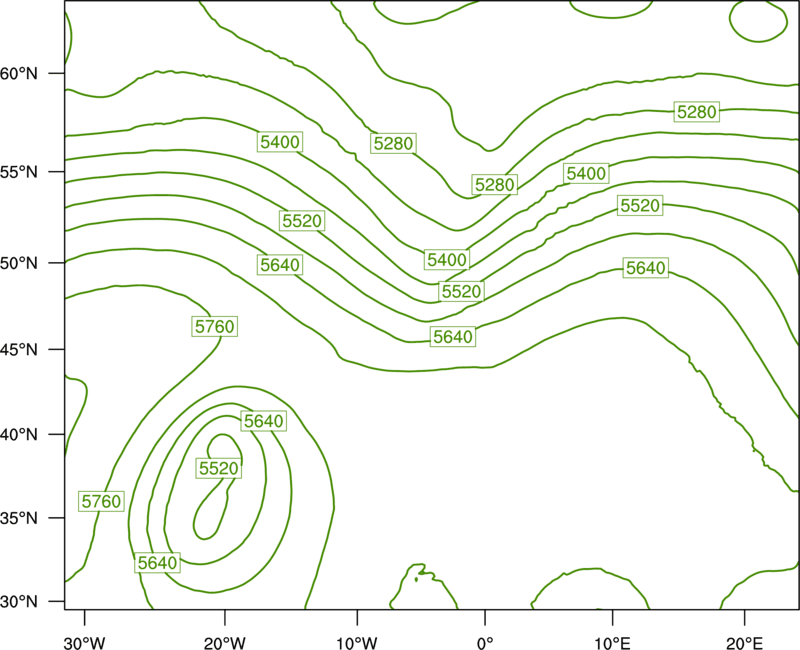Select the southernmost 5640 contour label
800x650 pixels.
pos(158,563)
